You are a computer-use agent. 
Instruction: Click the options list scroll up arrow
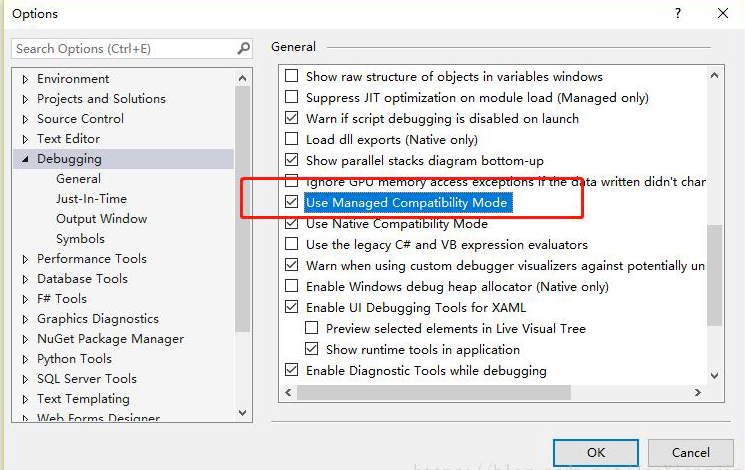[714, 75]
